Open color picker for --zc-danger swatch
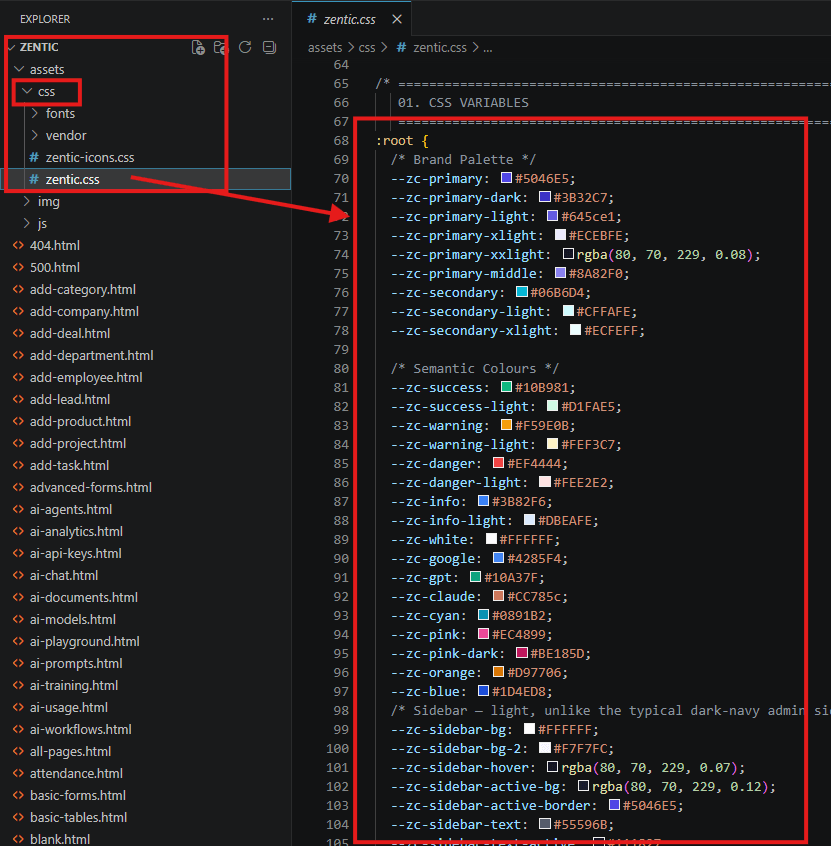Screen dimensions: 831x846 pos(499,463)
